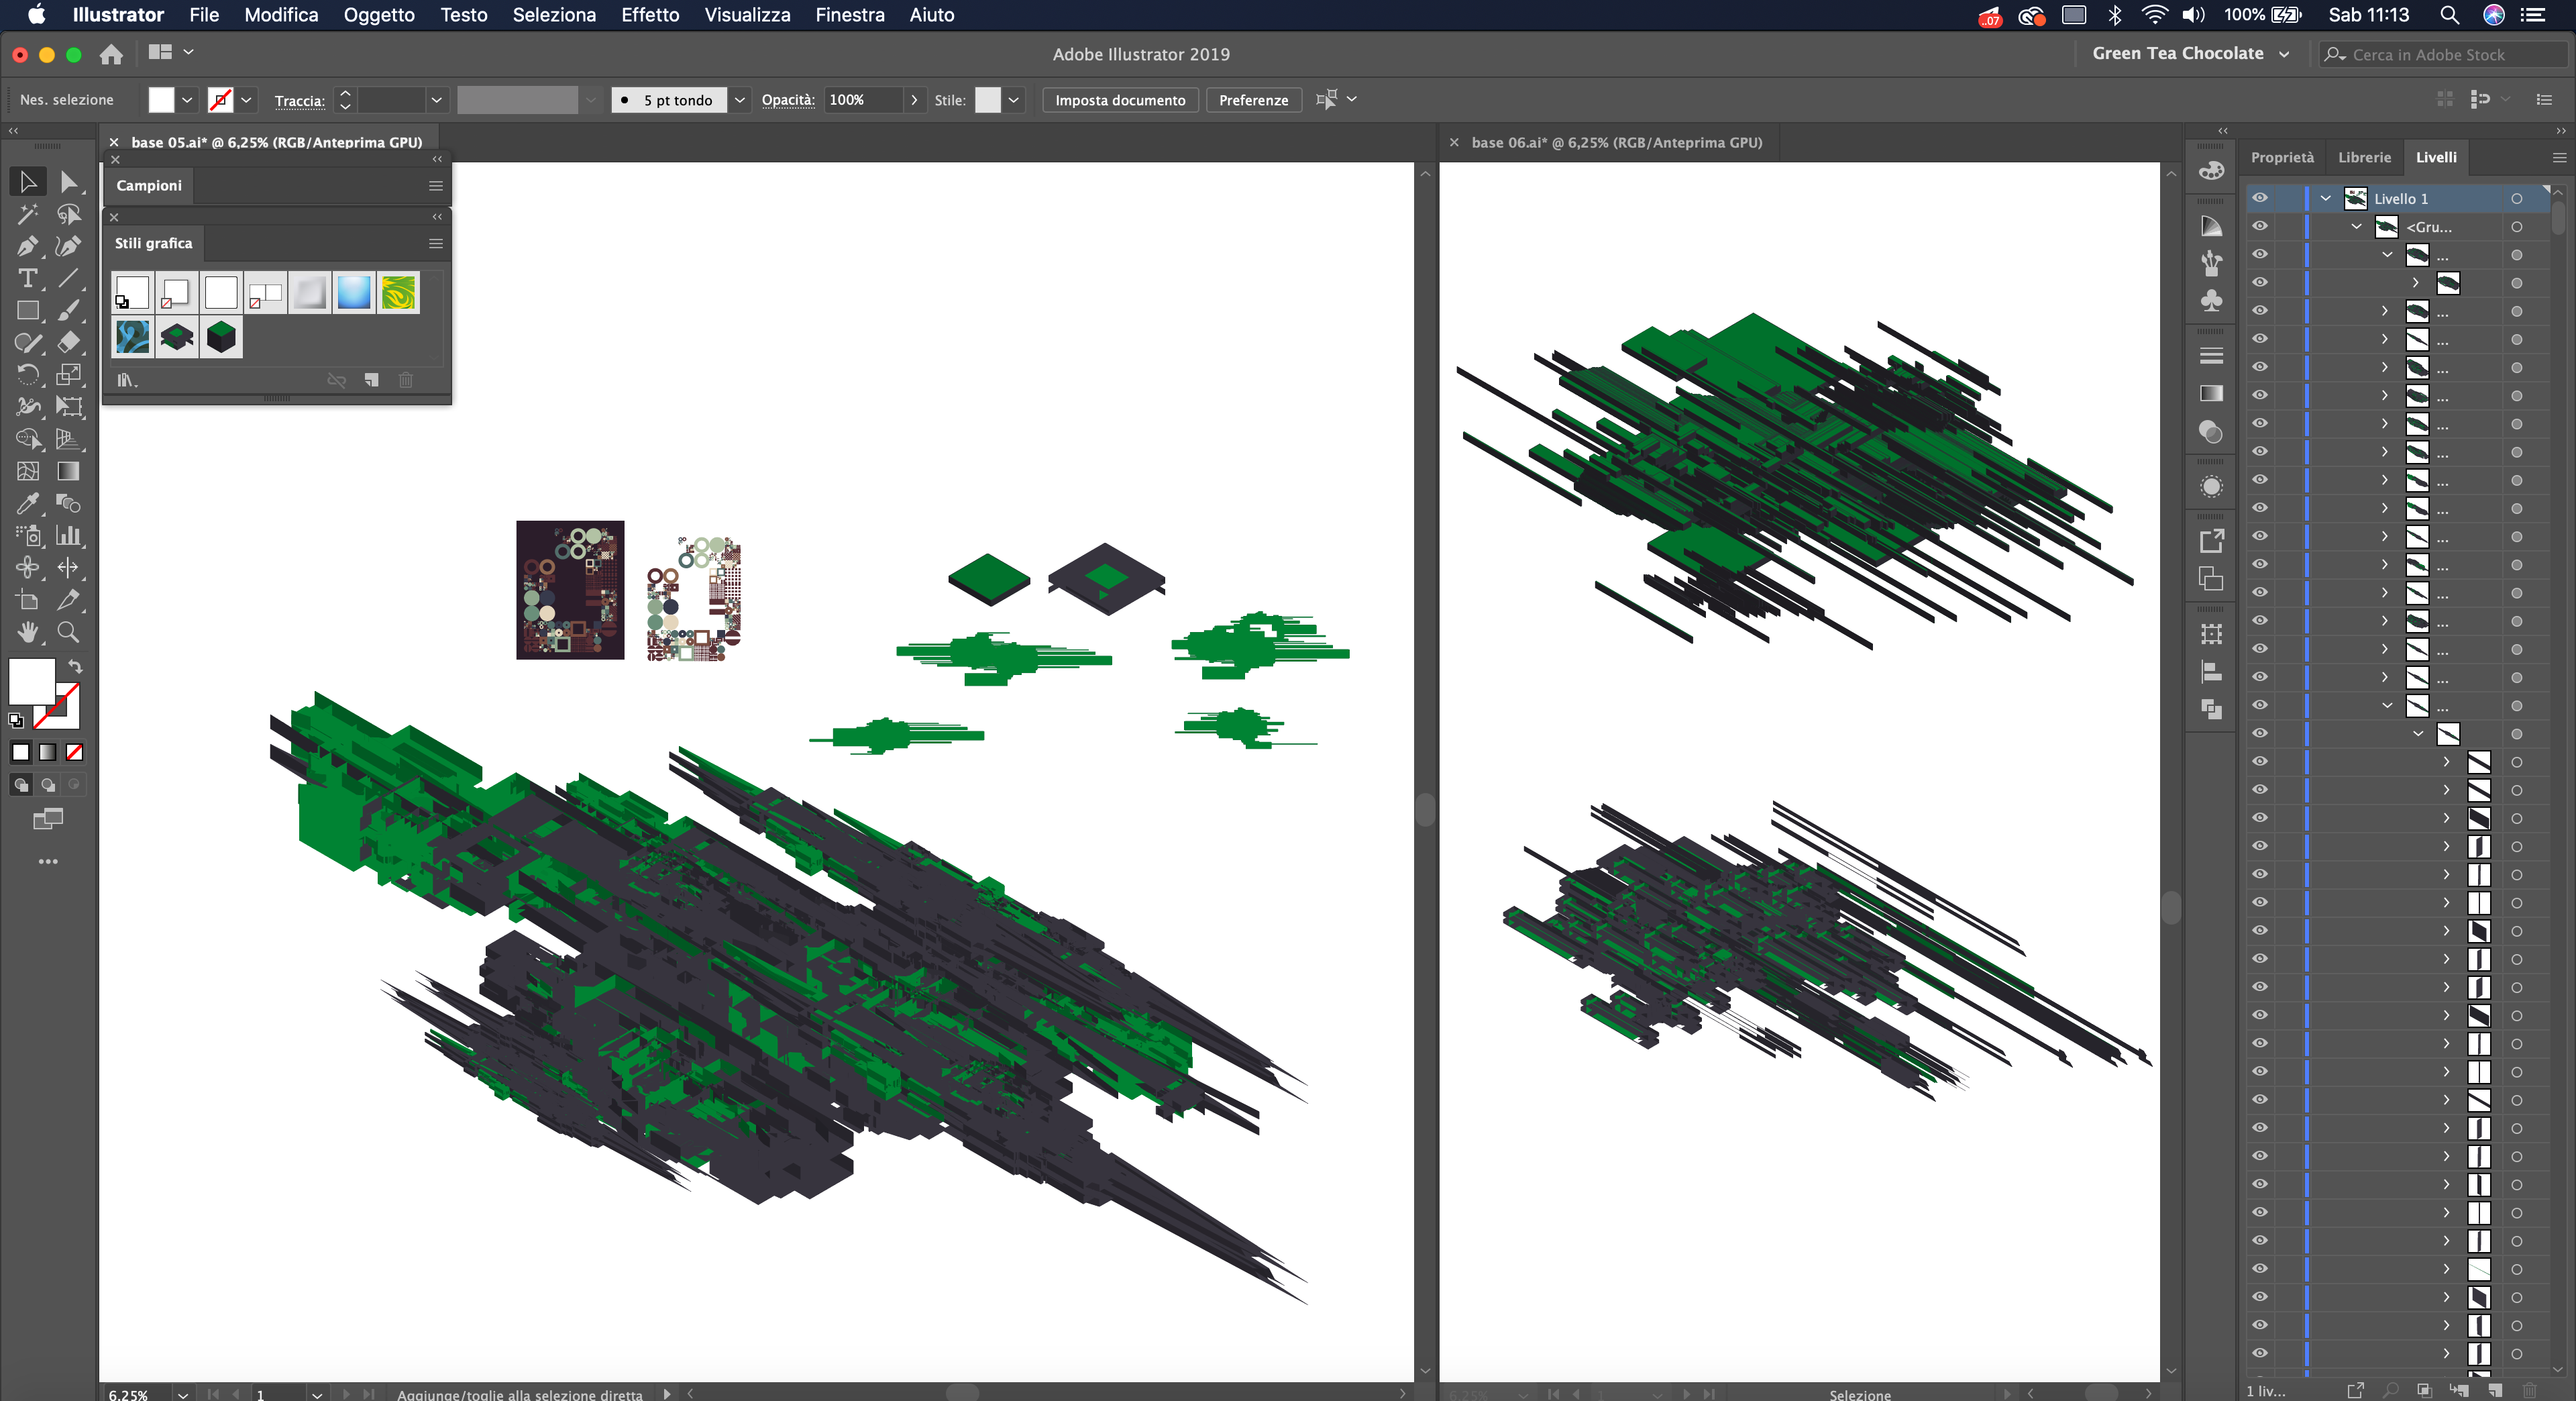The image size is (2576, 1401).
Task: Open the Color panel palette icon
Action: 2211,170
